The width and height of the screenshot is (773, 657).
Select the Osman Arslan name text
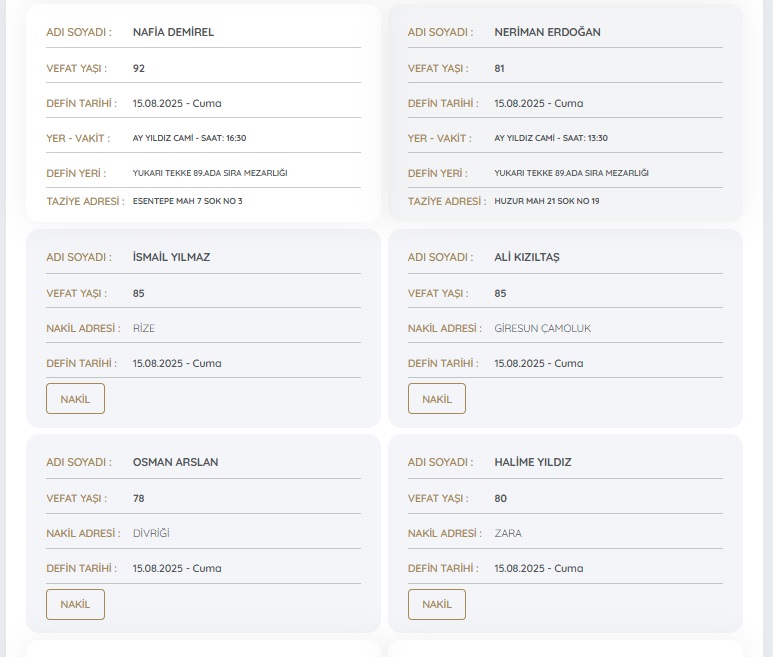pyautogui.click(x=175, y=462)
